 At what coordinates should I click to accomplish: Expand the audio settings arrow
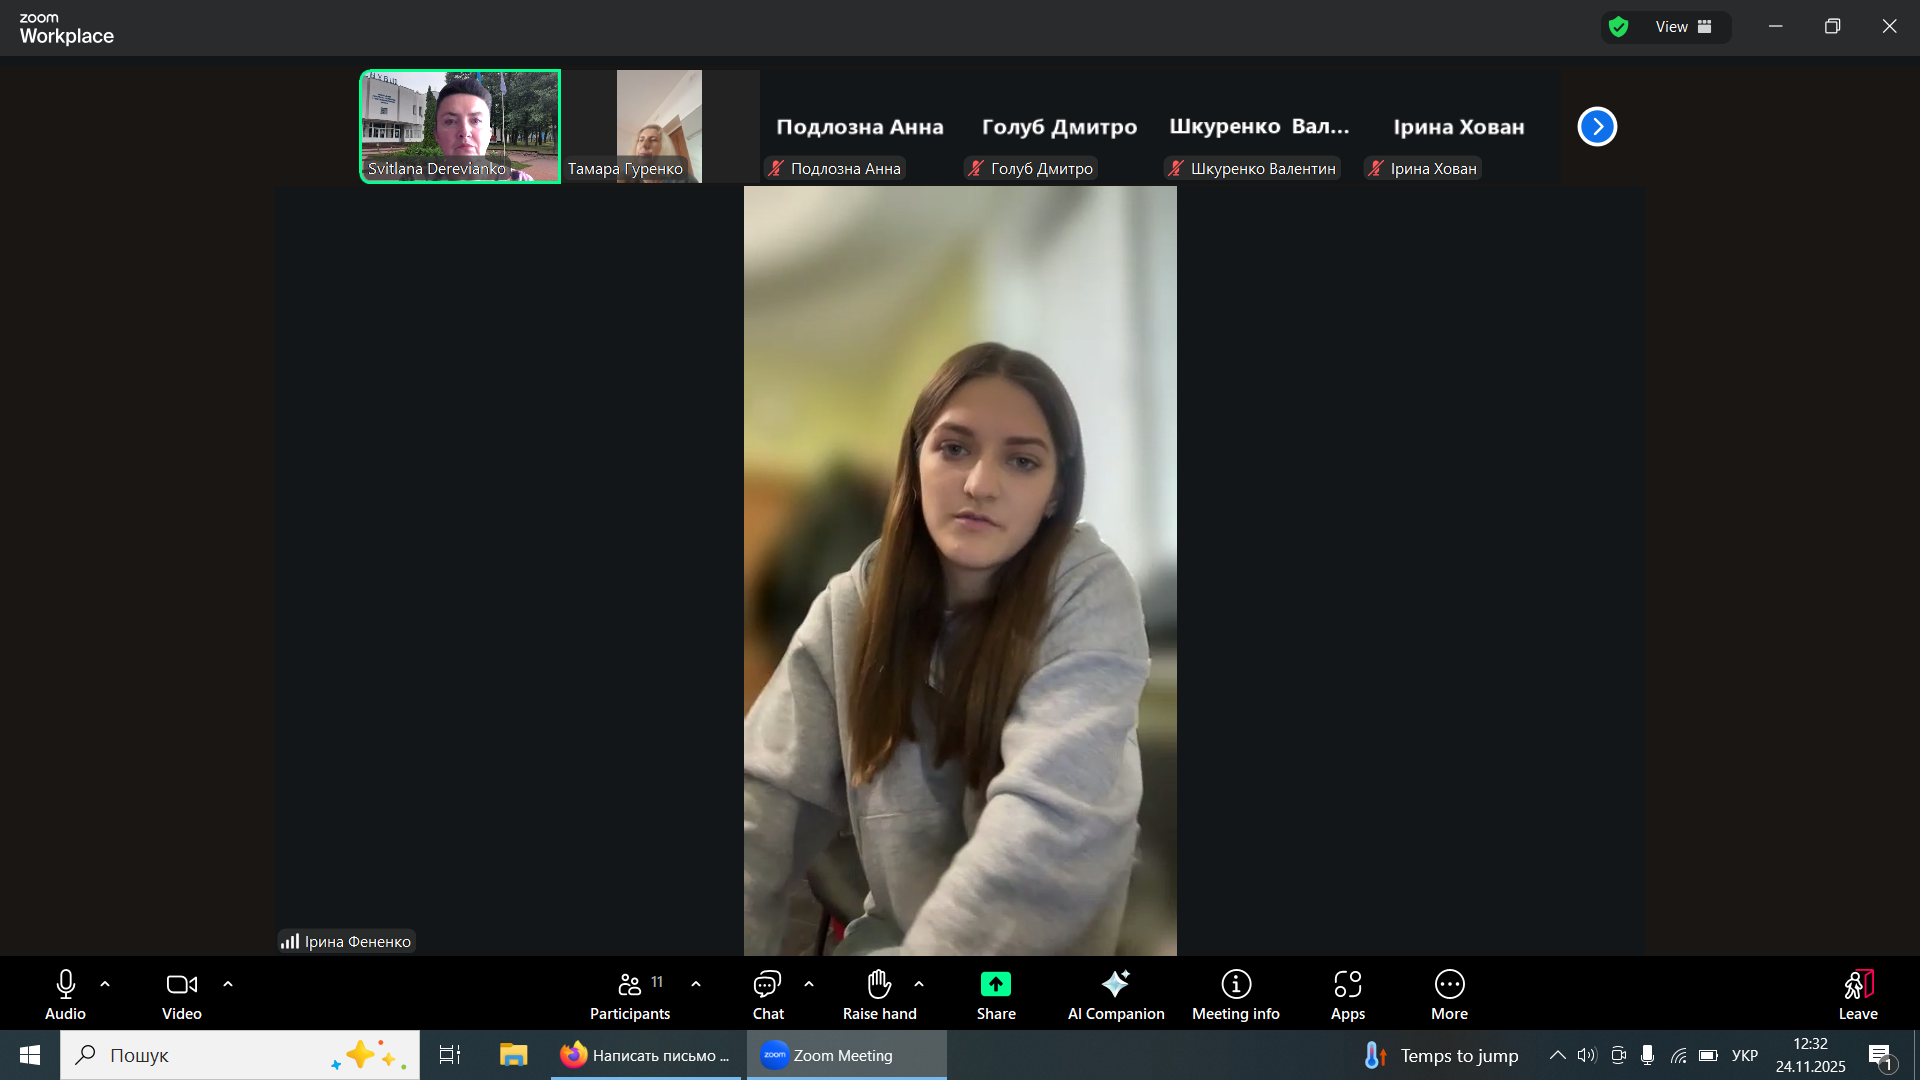coord(105,984)
